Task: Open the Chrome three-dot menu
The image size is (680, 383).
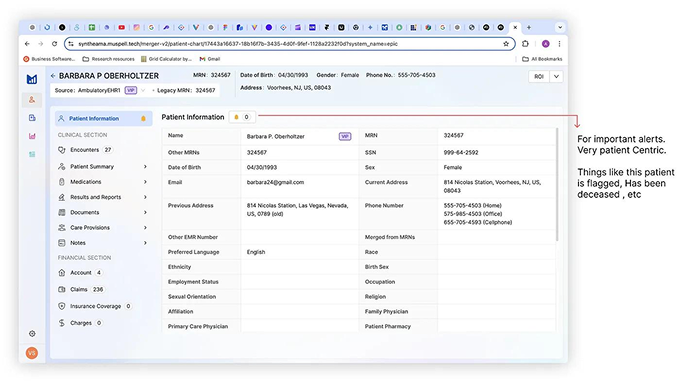Action: click(559, 44)
